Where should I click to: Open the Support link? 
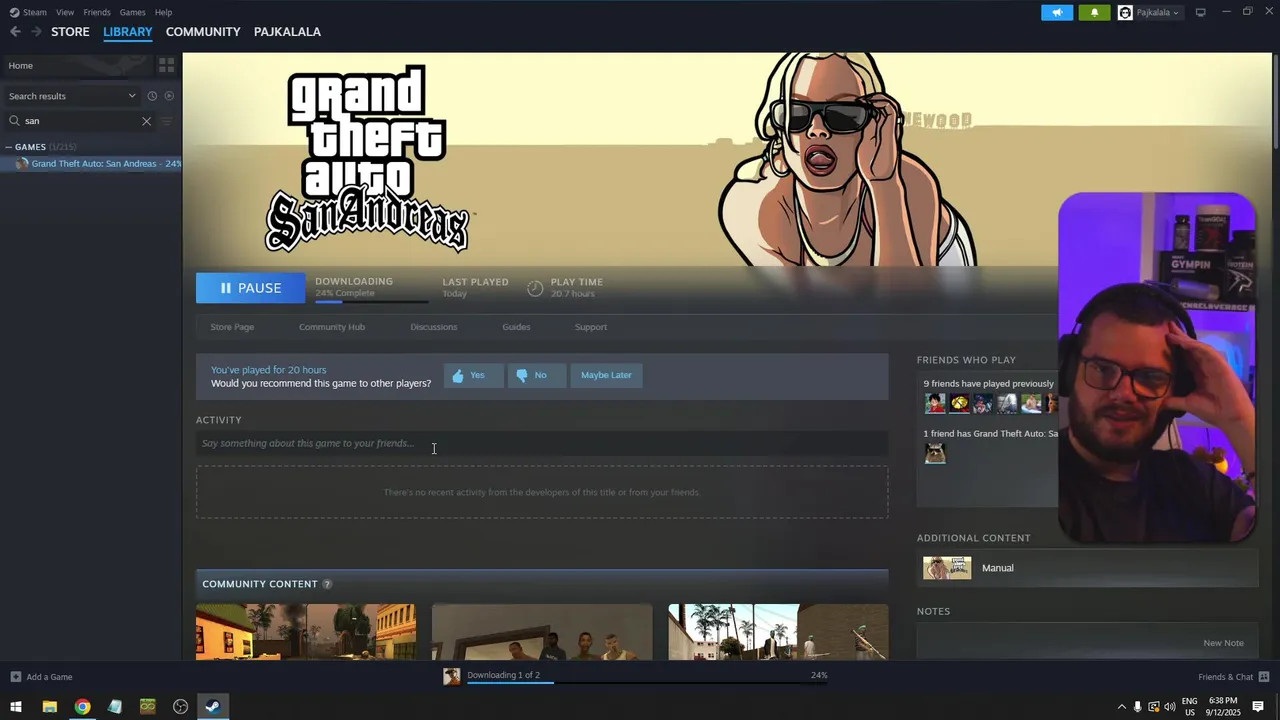pos(590,327)
